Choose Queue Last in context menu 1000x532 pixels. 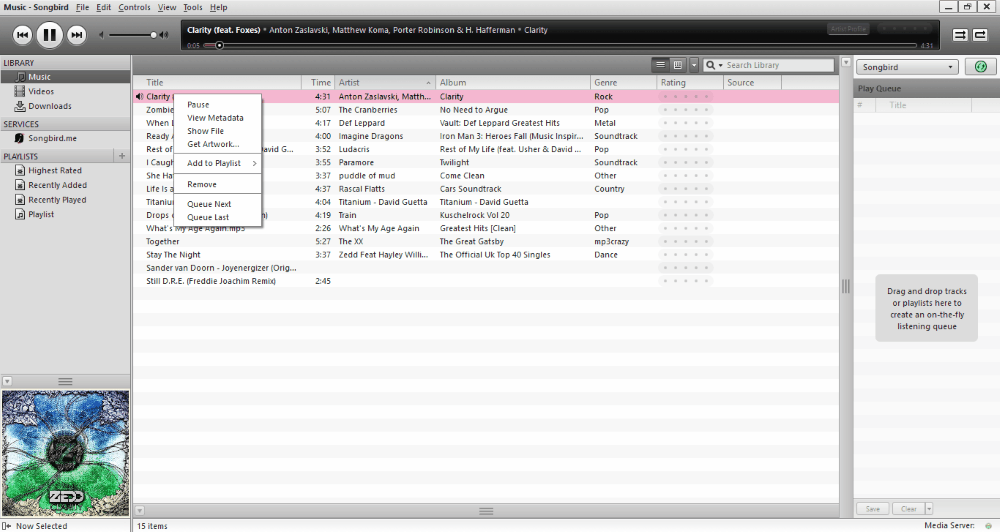[x=217, y=217]
